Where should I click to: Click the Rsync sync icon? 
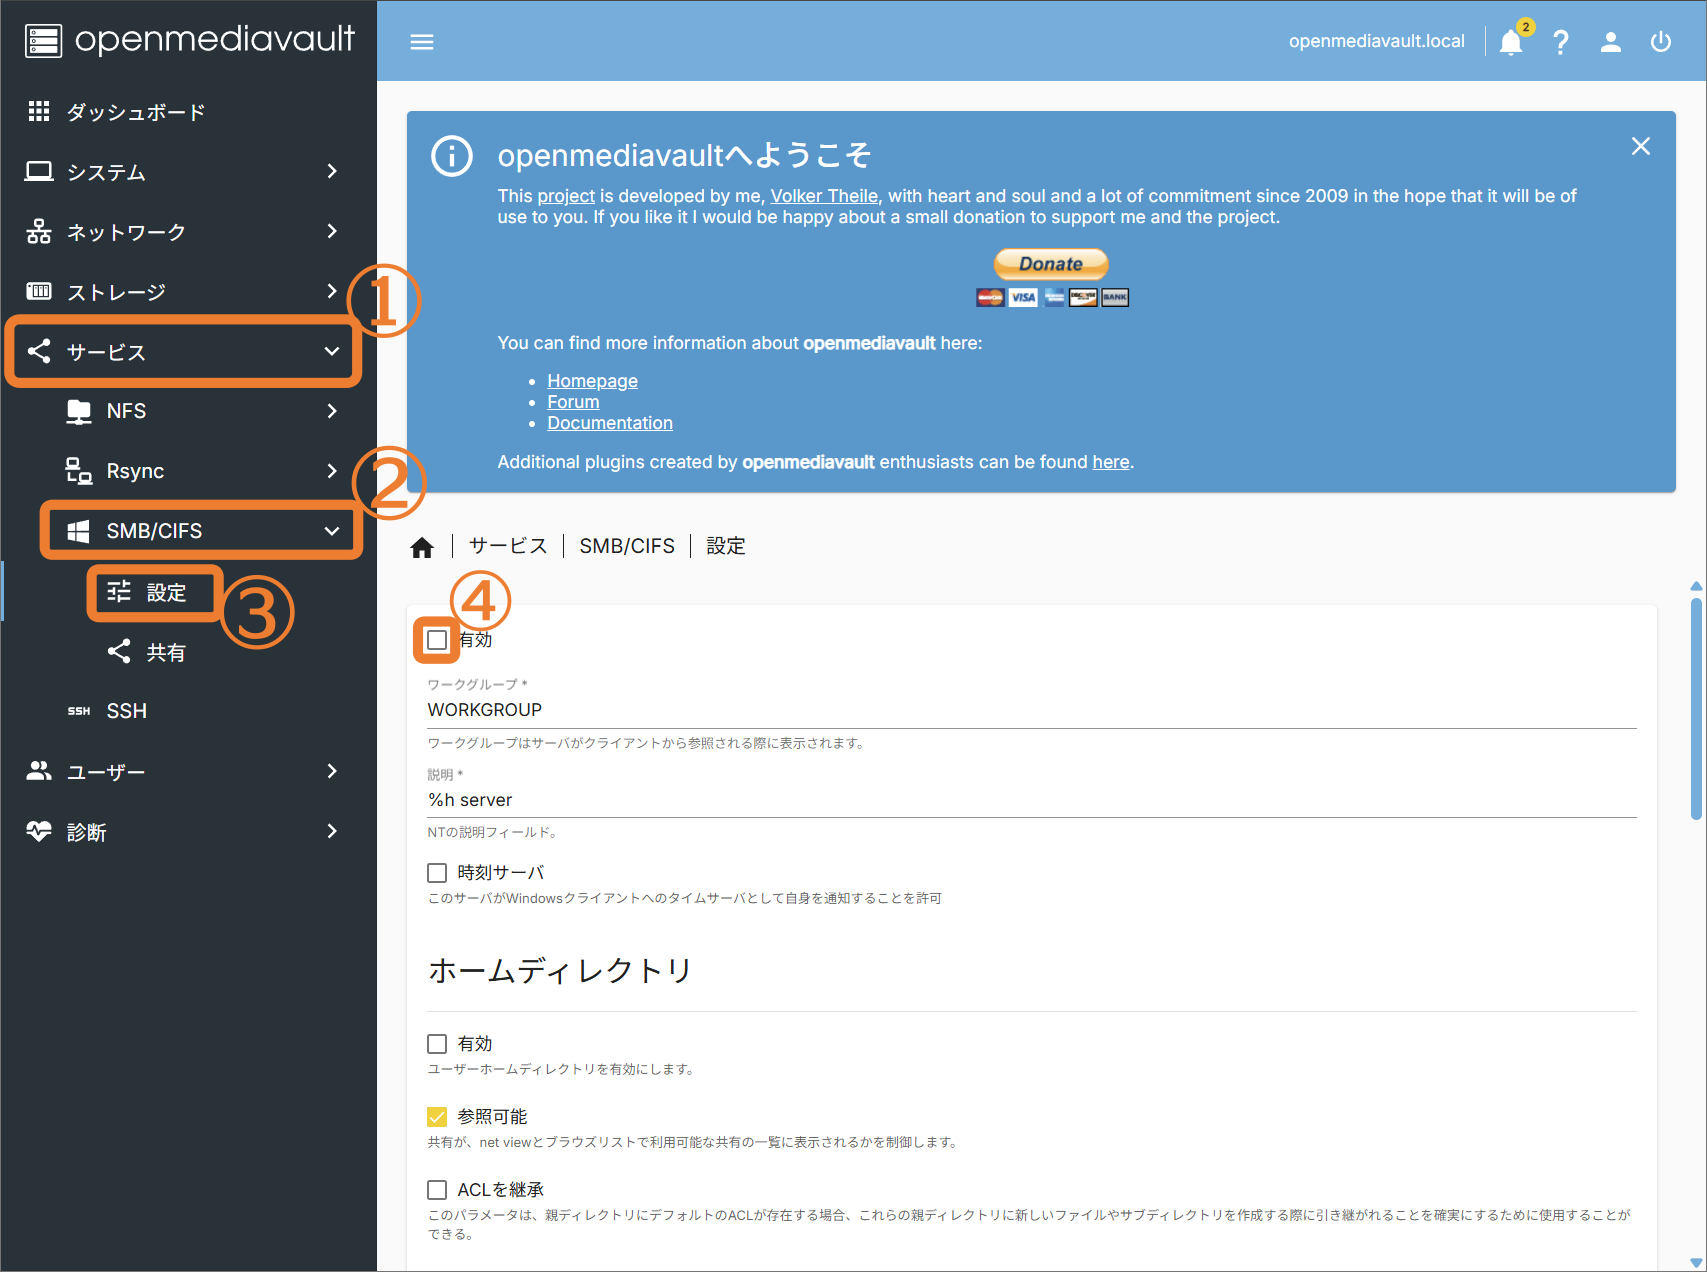tap(79, 471)
